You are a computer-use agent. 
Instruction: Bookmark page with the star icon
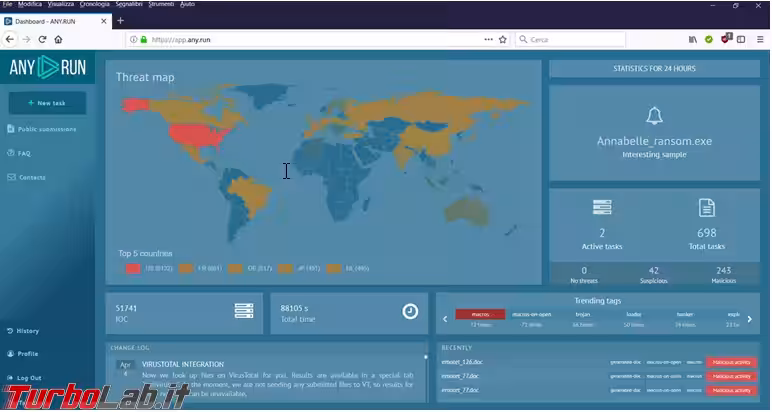coord(503,40)
